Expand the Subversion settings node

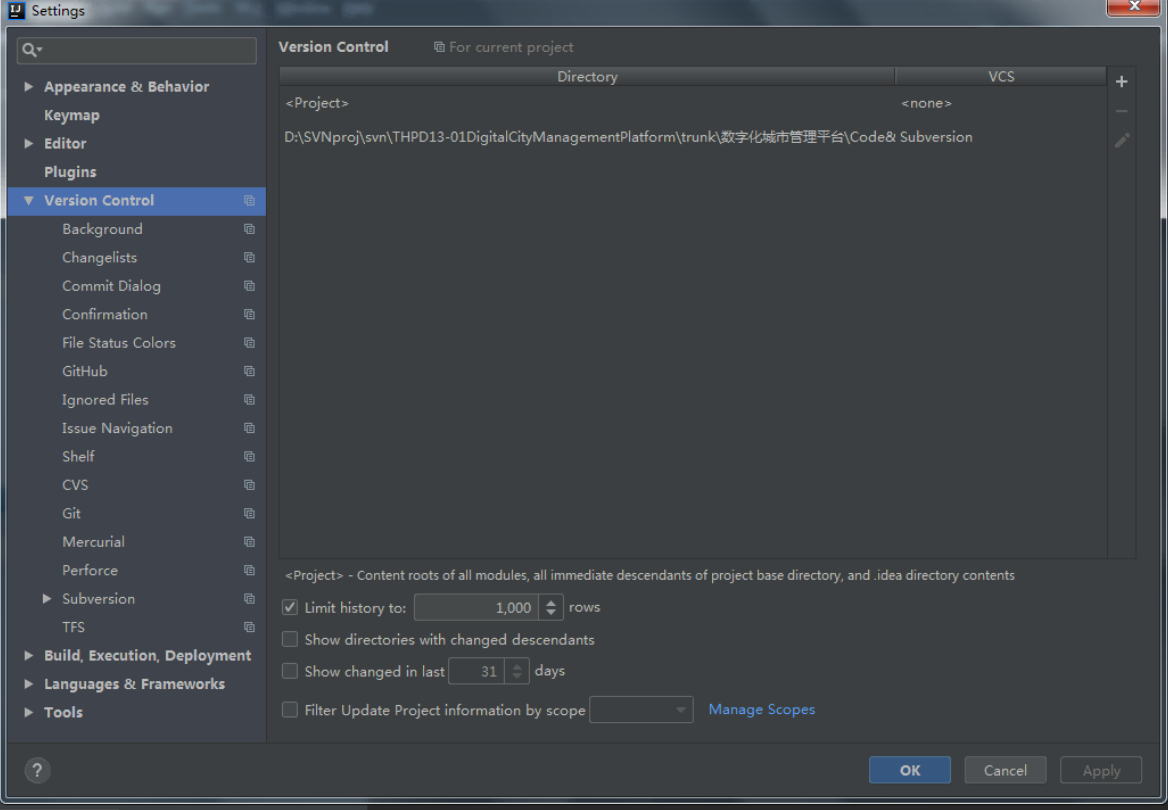[x=46, y=598]
